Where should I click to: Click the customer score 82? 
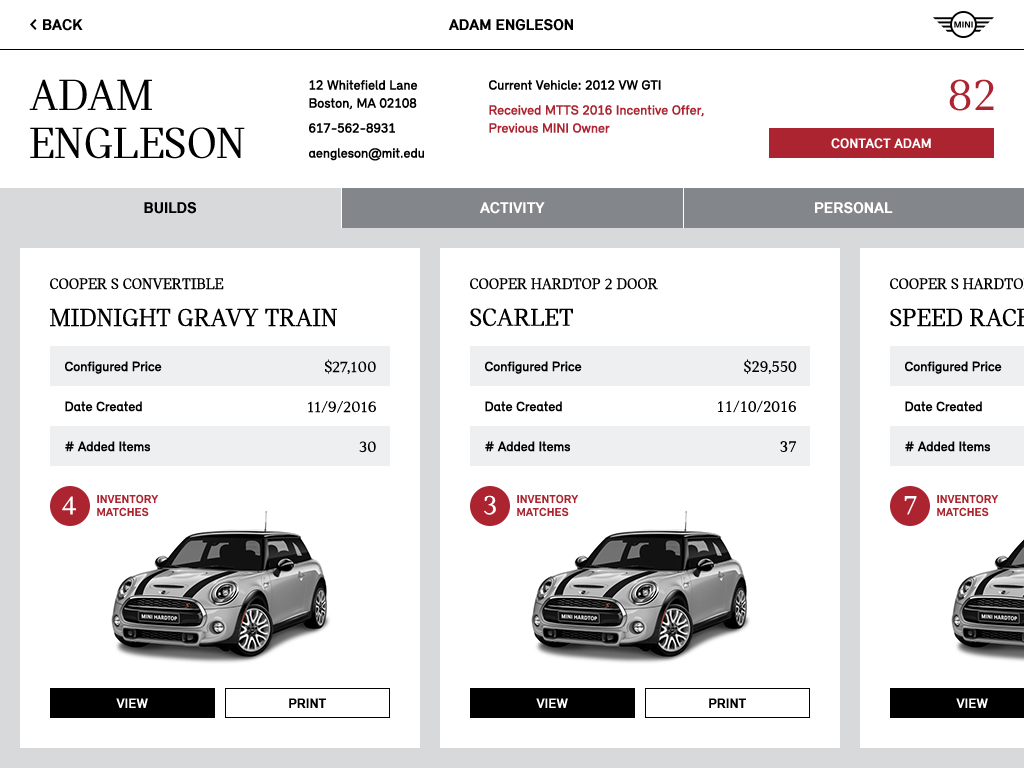pyautogui.click(x=971, y=96)
